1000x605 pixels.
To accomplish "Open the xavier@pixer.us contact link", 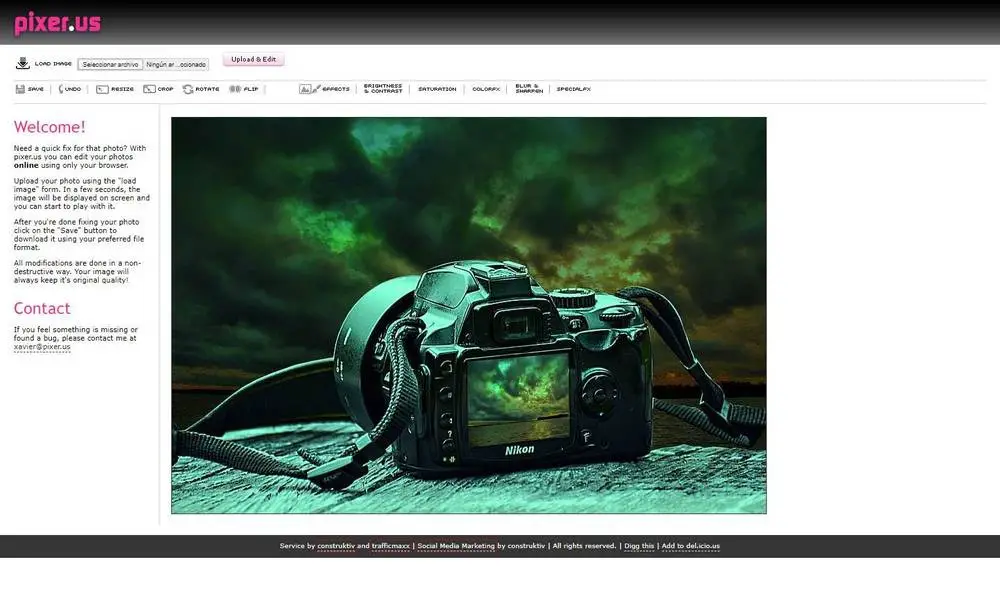I will pyautogui.click(x=42, y=347).
